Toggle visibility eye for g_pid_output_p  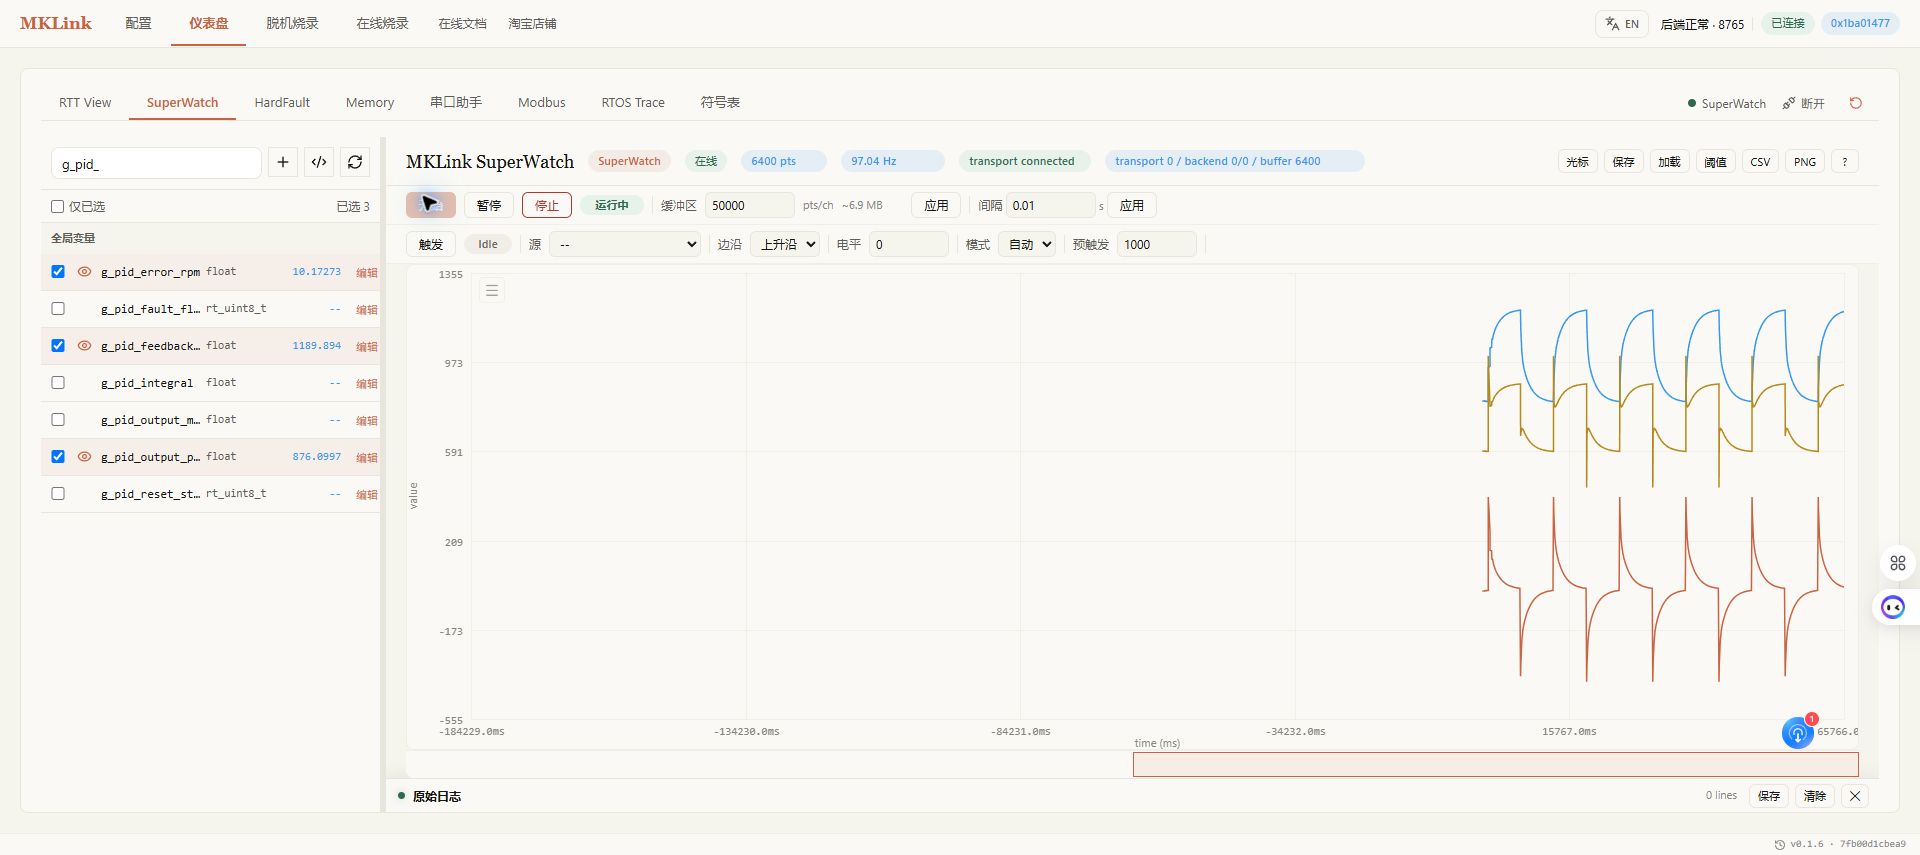[84, 457]
